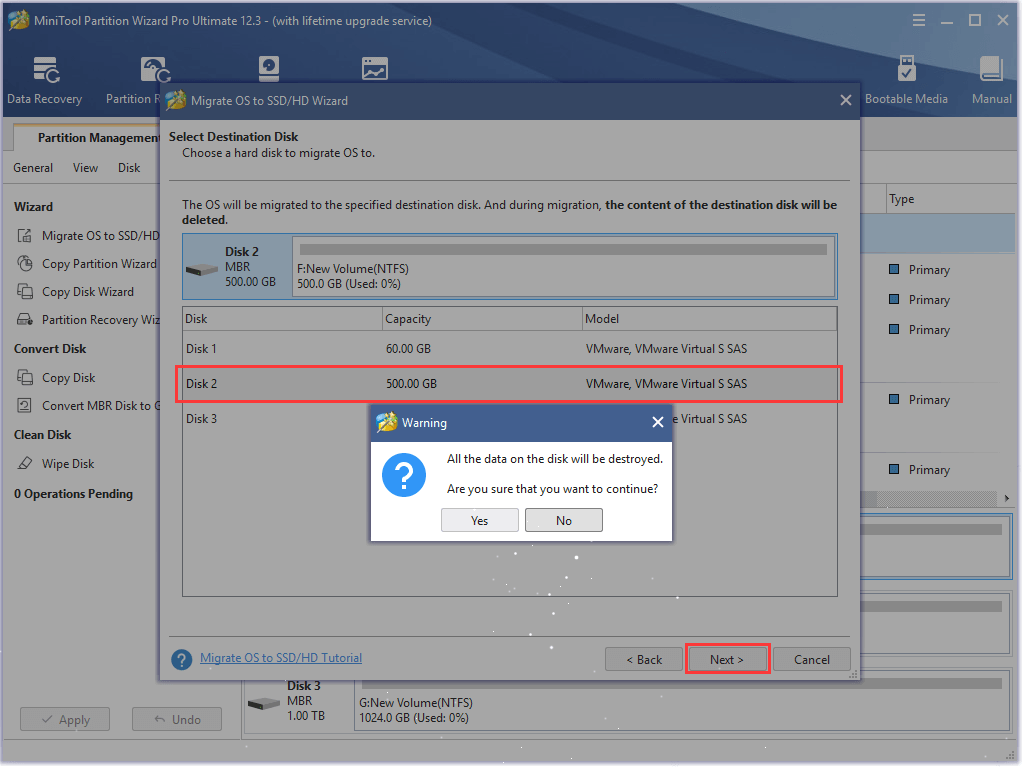Click the Disk 2 drive icon in destination preview
The height and width of the screenshot is (767, 1023).
[202, 269]
